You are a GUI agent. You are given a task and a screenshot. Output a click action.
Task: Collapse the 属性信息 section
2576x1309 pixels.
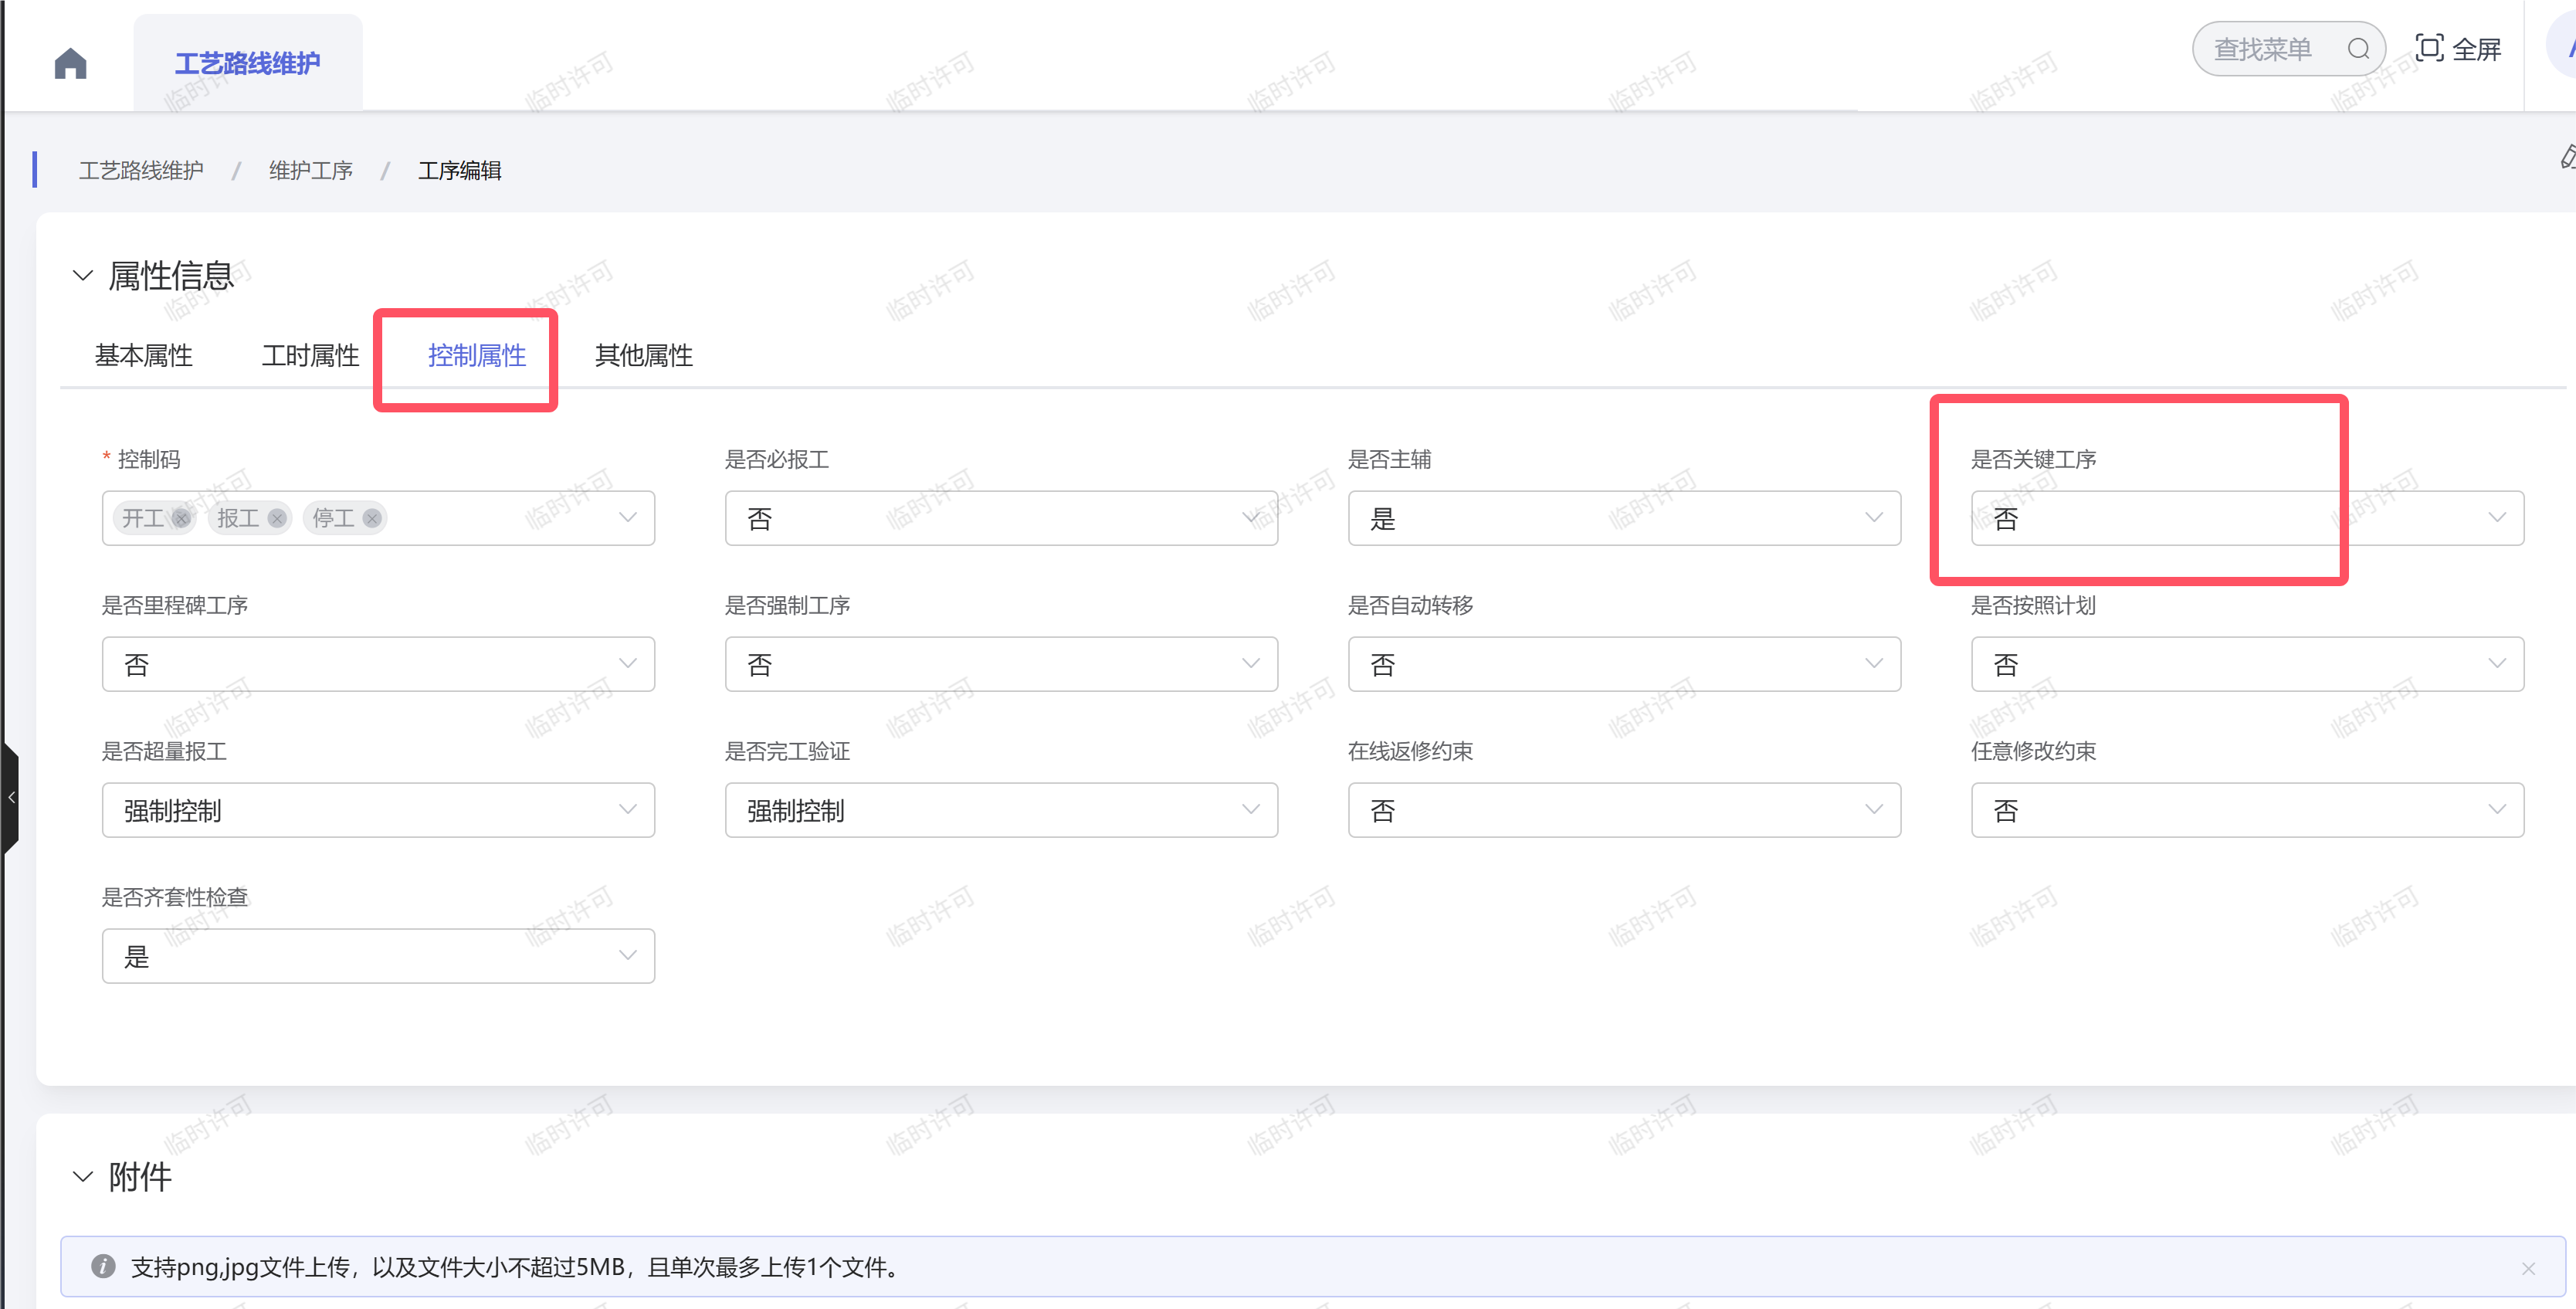coord(83,275)
